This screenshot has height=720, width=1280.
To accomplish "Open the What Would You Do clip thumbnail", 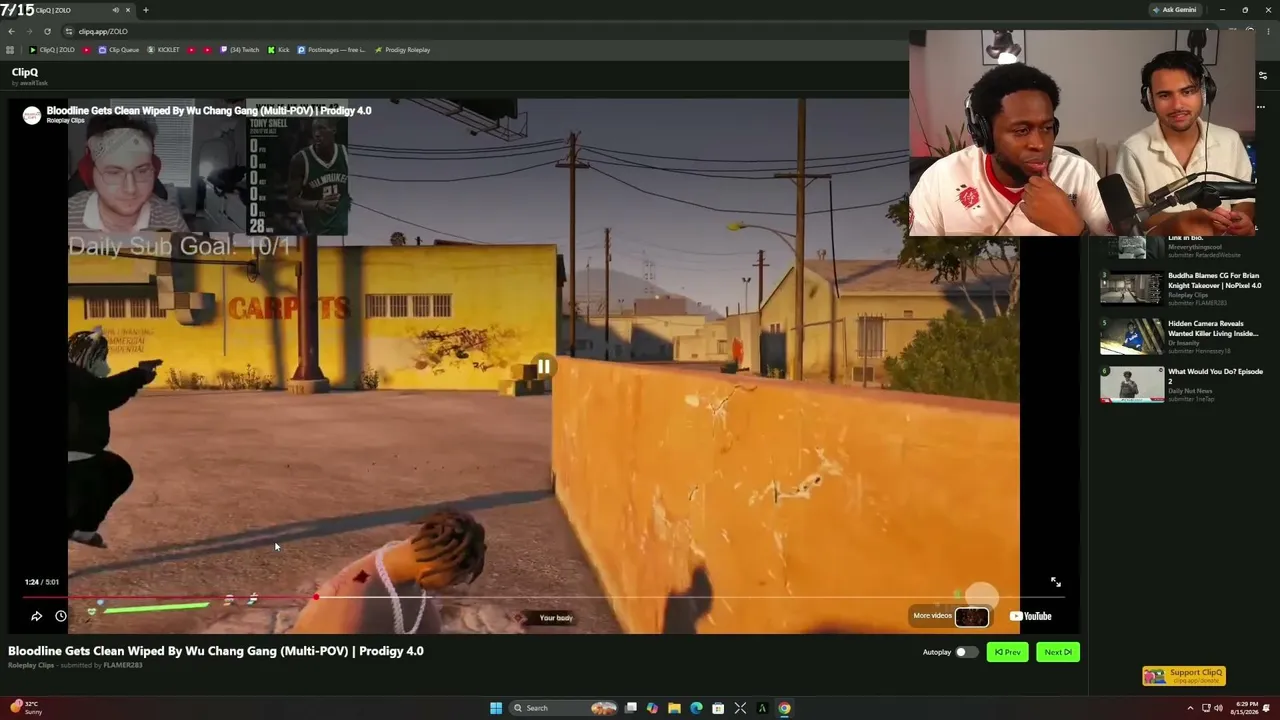I will 1132,385.
